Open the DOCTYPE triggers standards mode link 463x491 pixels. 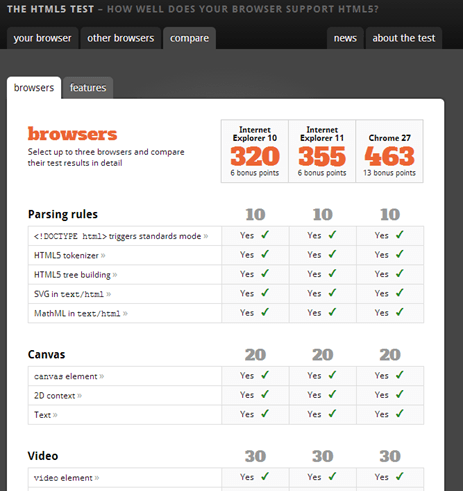[x=121, y=236]
